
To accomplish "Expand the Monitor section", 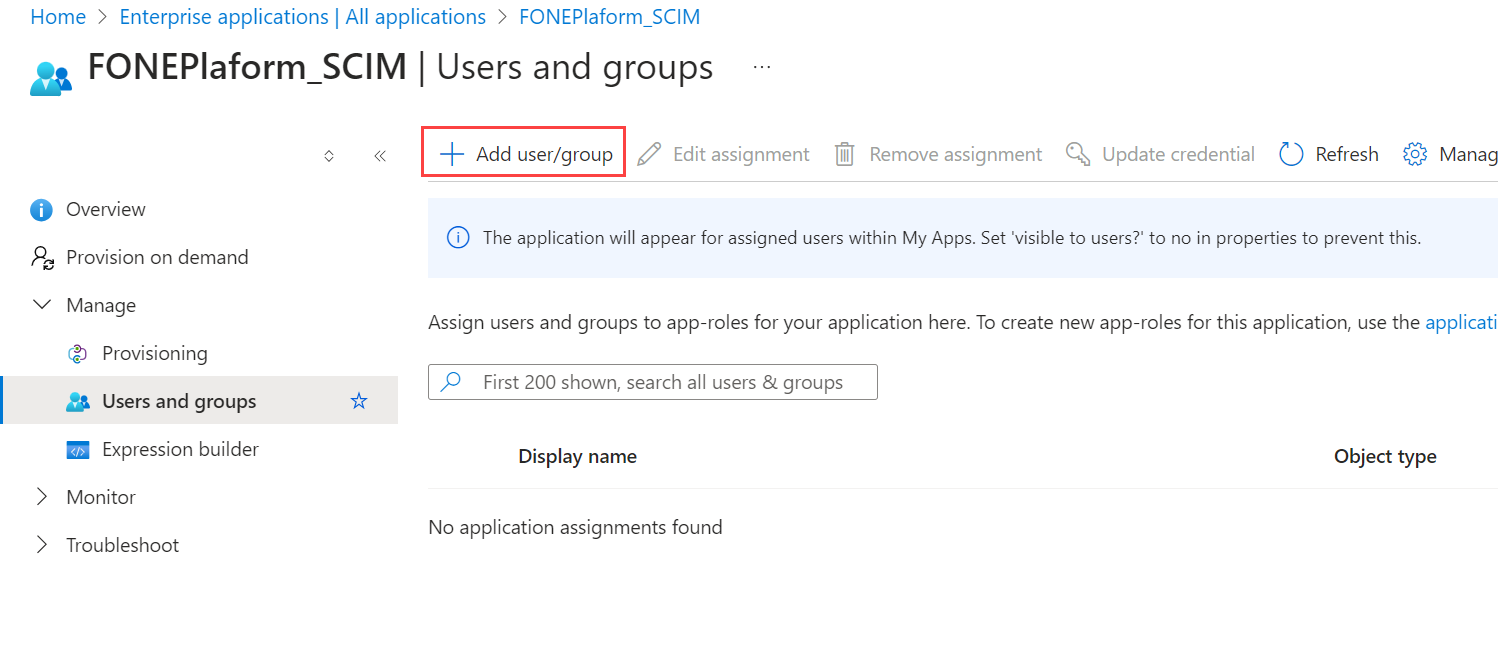I will click(42, 497).
